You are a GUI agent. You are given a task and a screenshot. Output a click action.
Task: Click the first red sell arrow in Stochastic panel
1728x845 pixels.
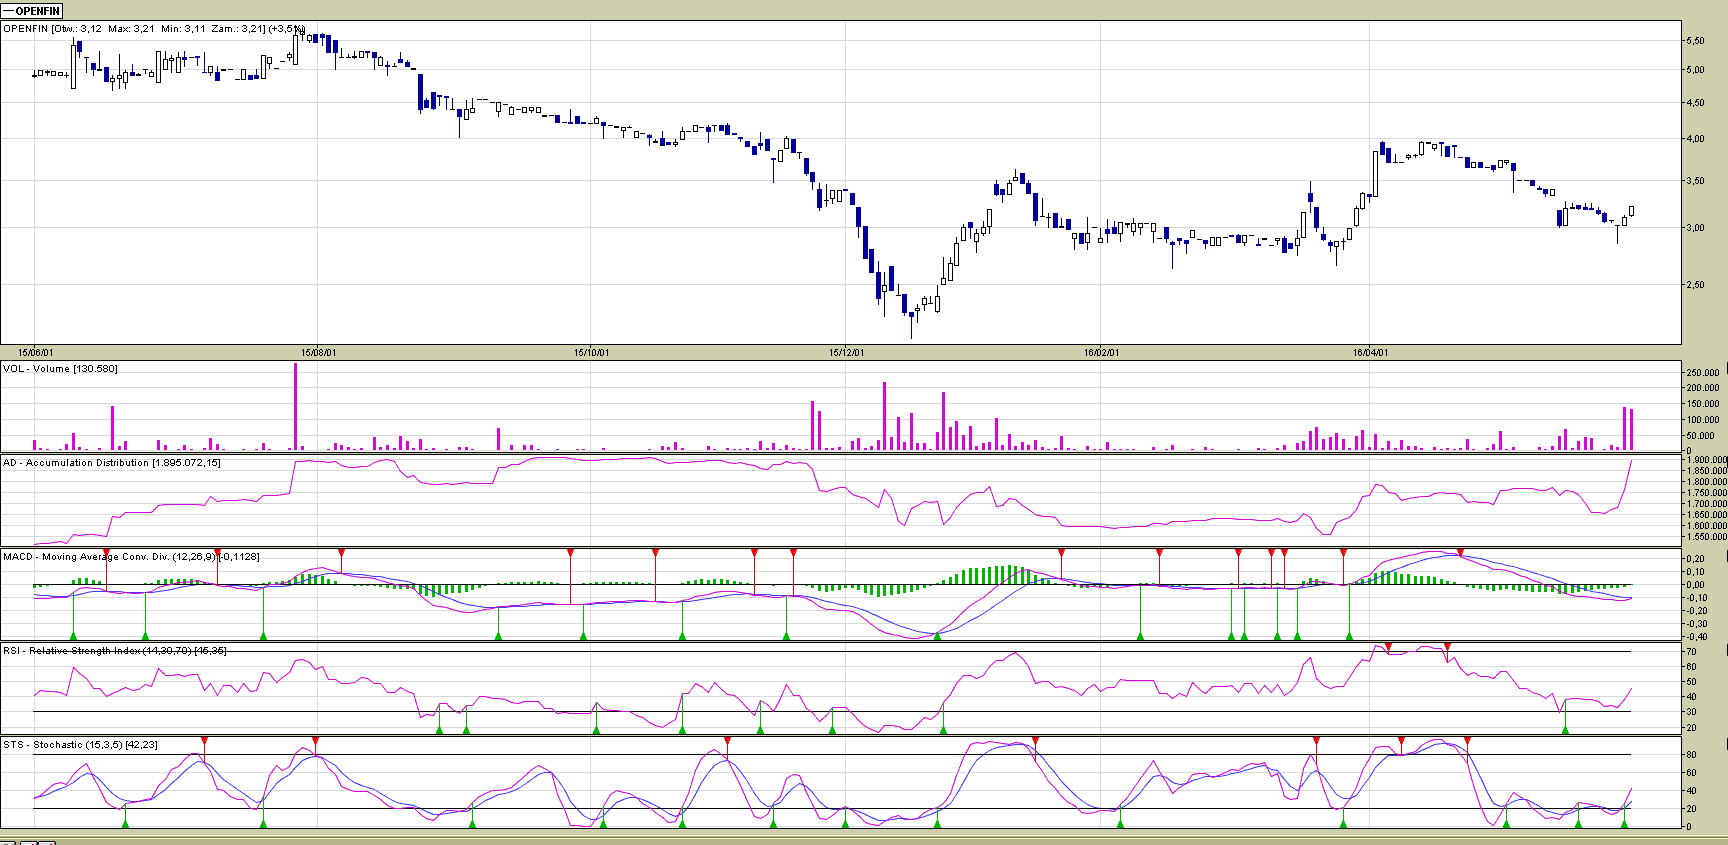point(204,741)
